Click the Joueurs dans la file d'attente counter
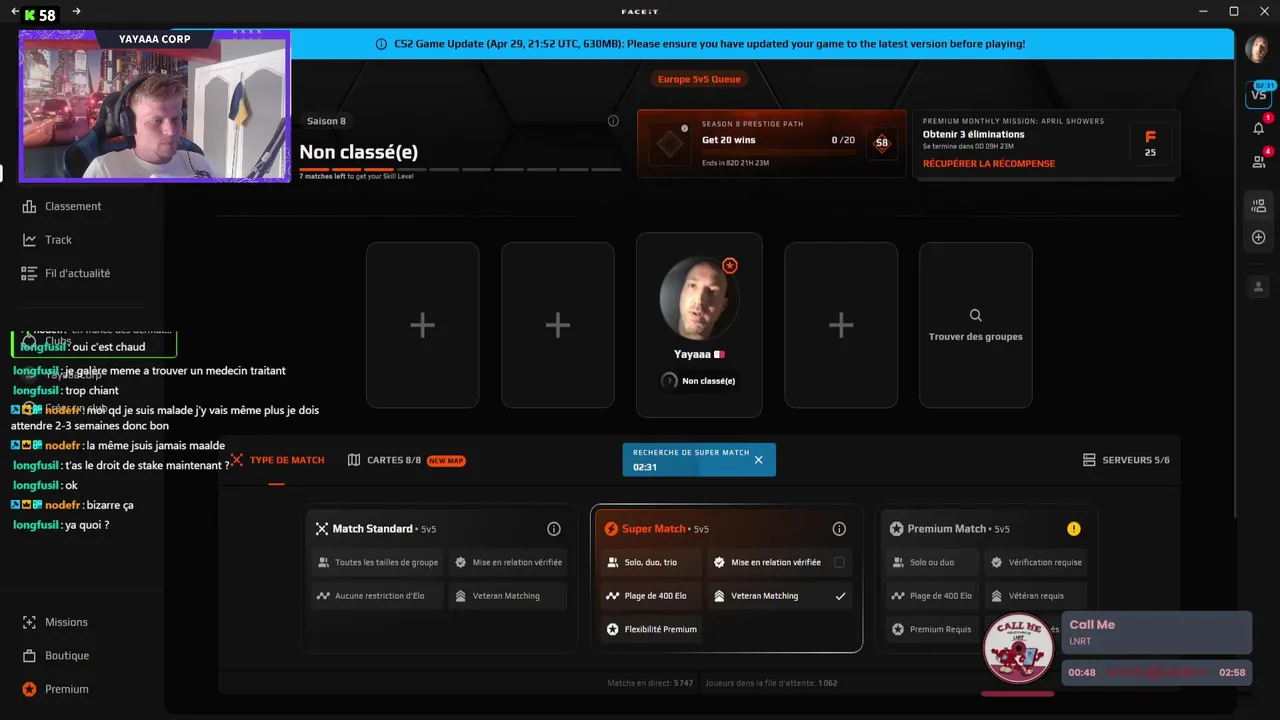Screen dimensions: 1280x720 (x=771, y=683)
